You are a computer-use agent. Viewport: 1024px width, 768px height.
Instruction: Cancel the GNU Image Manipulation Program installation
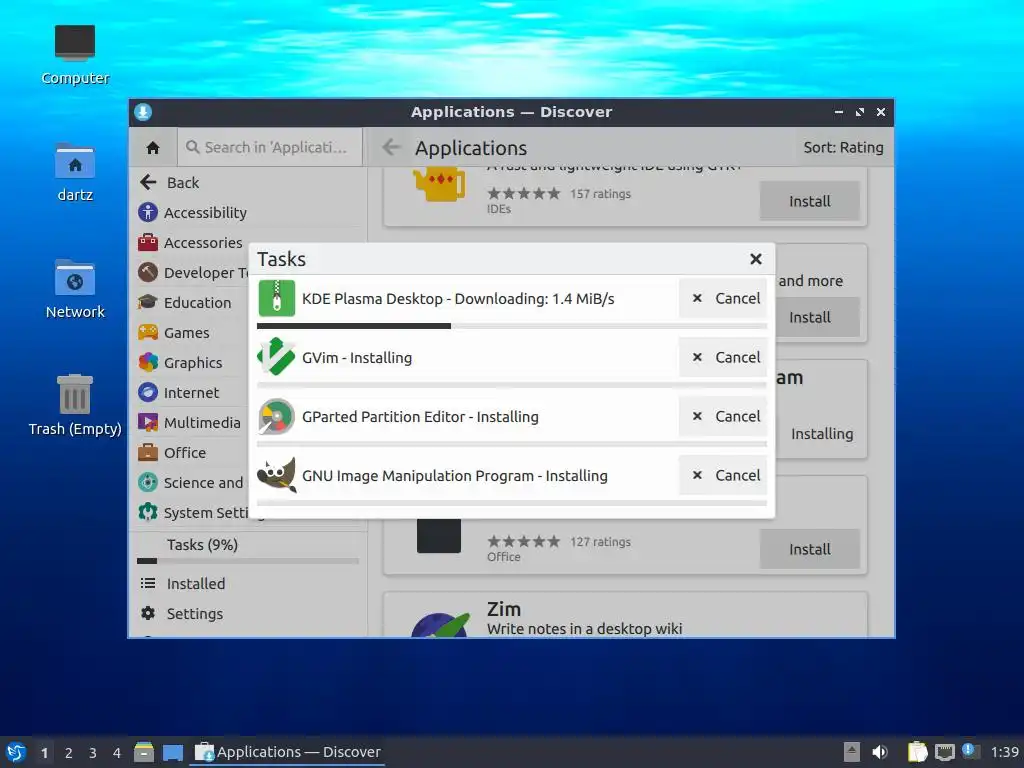coord(724,475)
